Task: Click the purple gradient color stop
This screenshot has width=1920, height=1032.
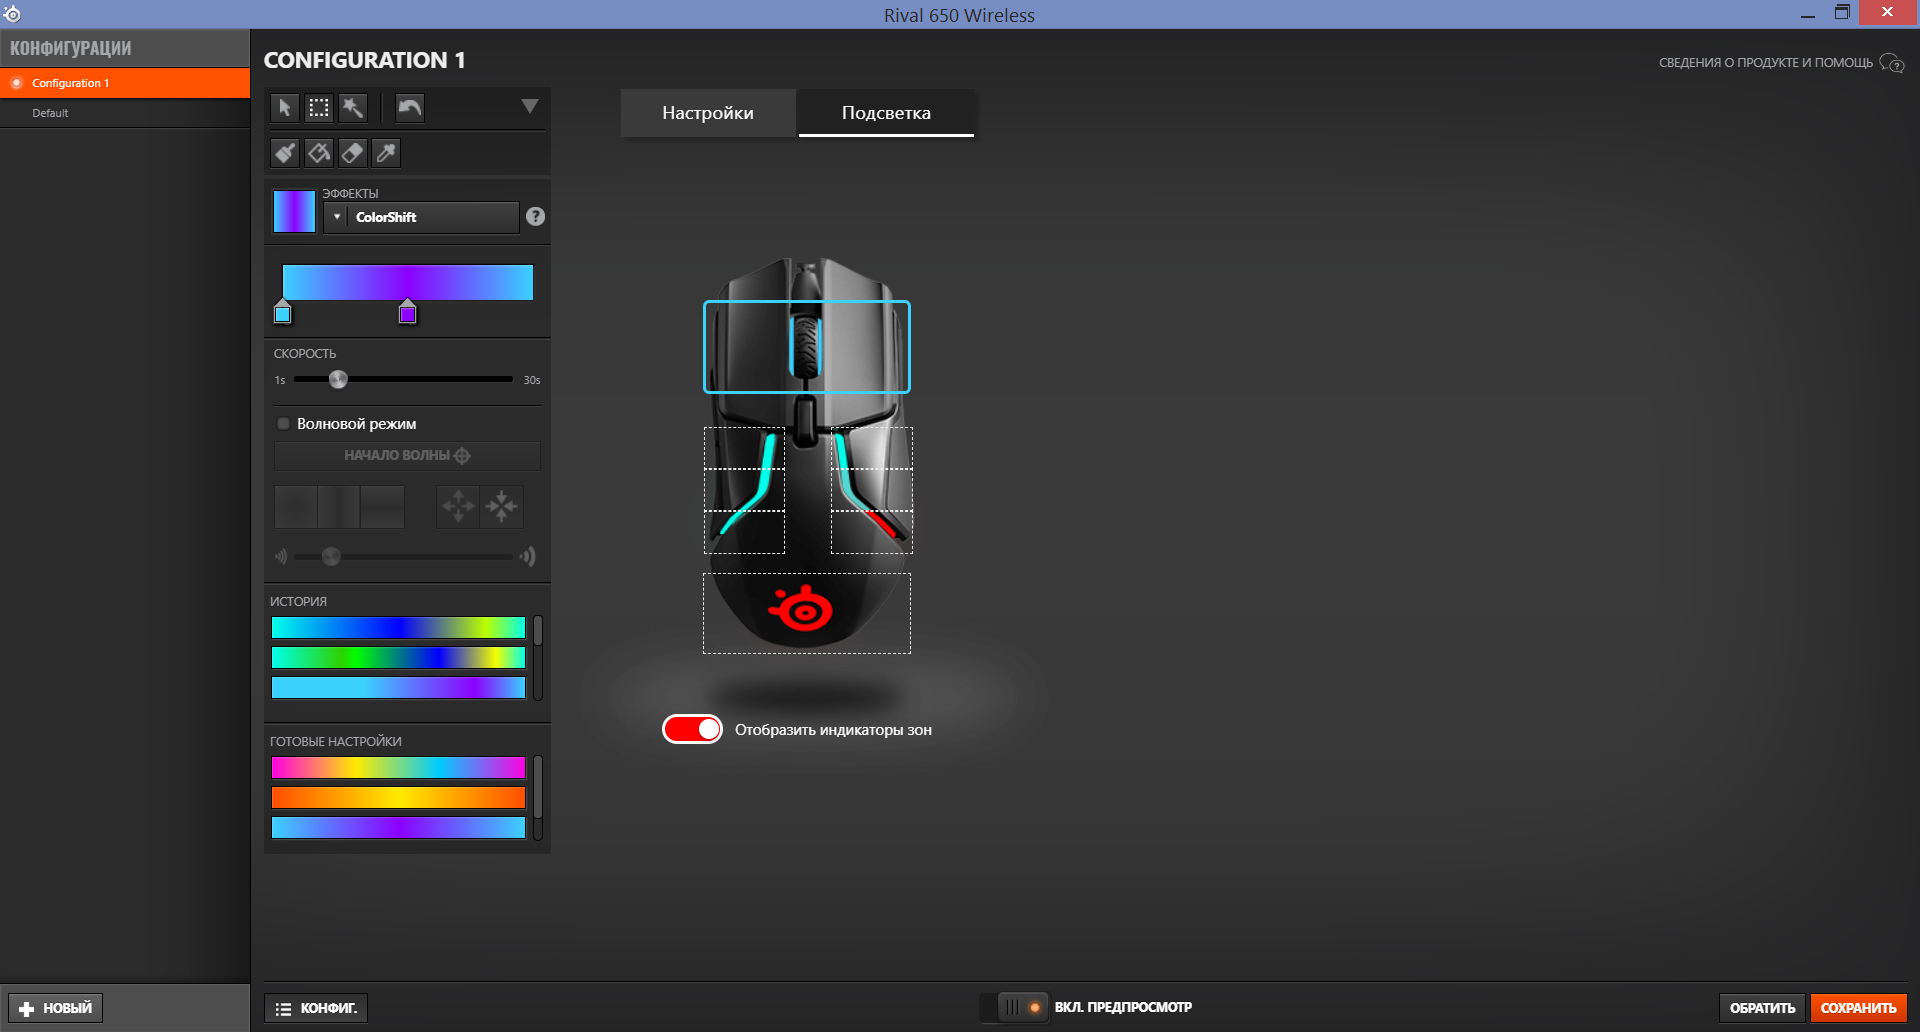Action: click(407, 313)
